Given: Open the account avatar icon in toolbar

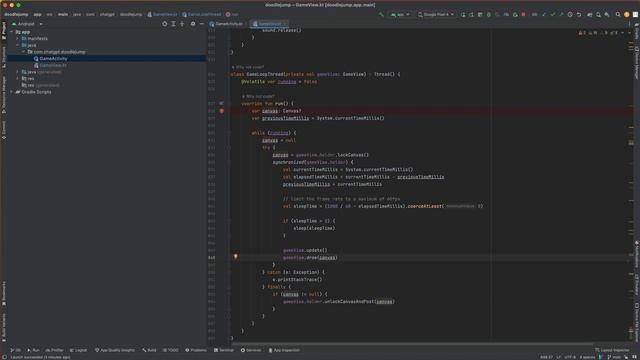Looking at the screenshot, I should click(x=627, y=14).
